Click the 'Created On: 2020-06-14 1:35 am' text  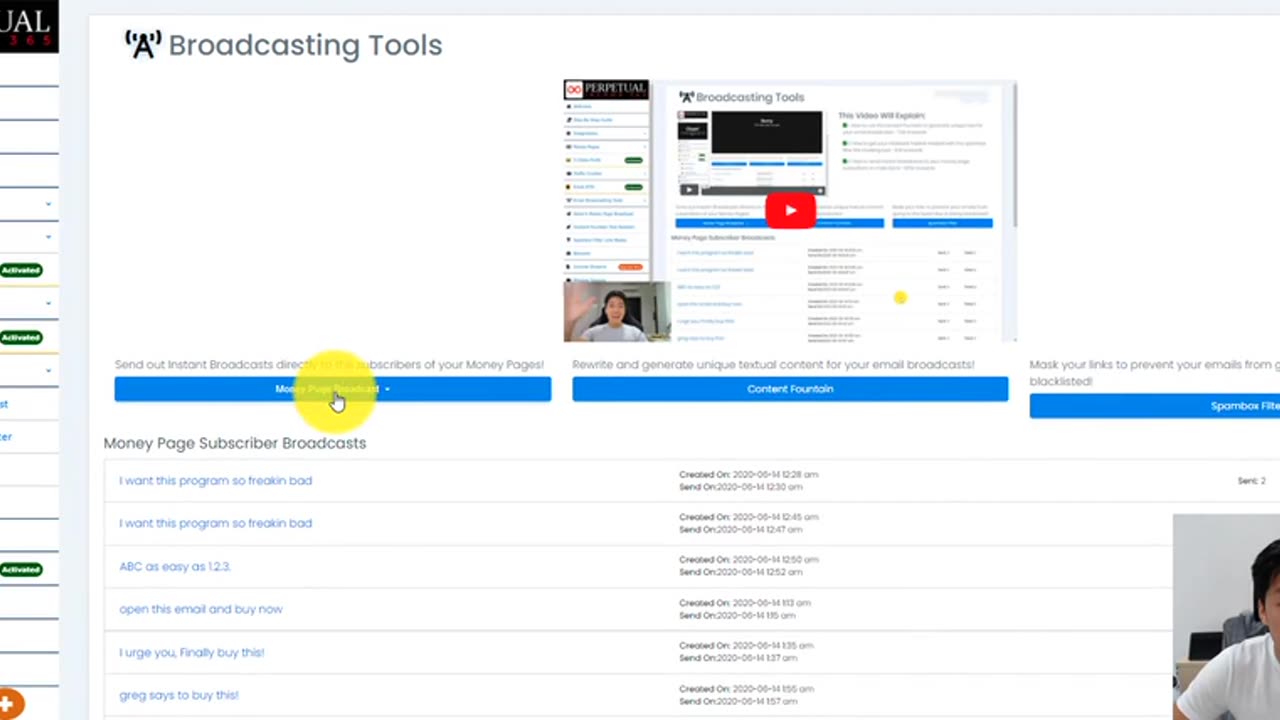[746, 646]
